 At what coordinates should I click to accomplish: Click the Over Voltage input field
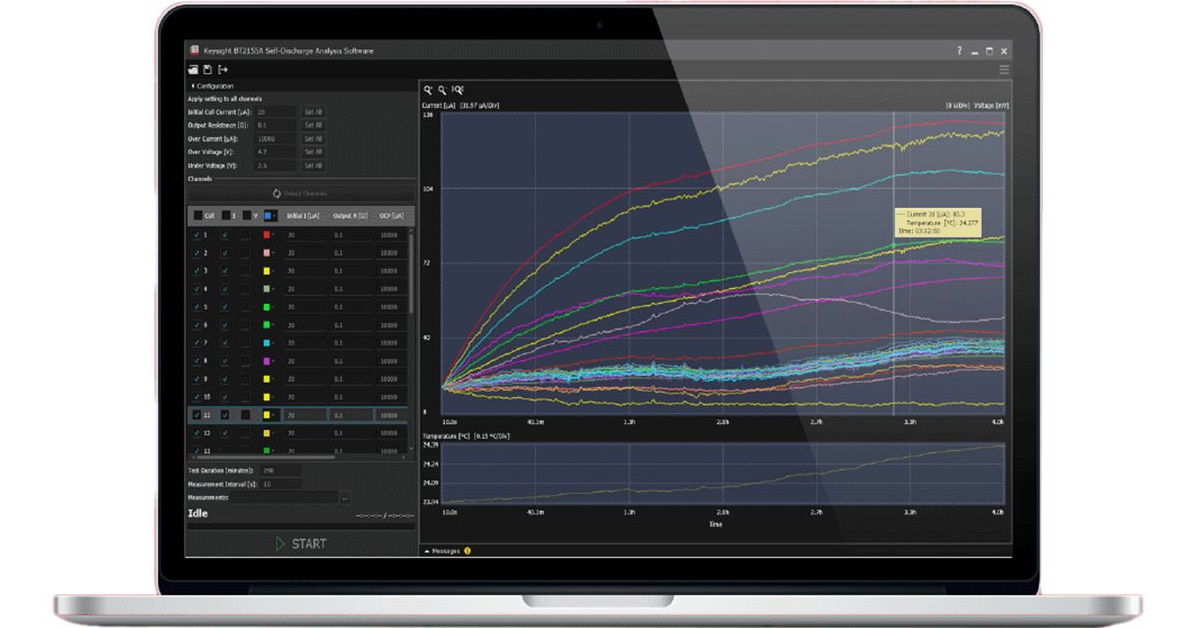pos(277,152)
